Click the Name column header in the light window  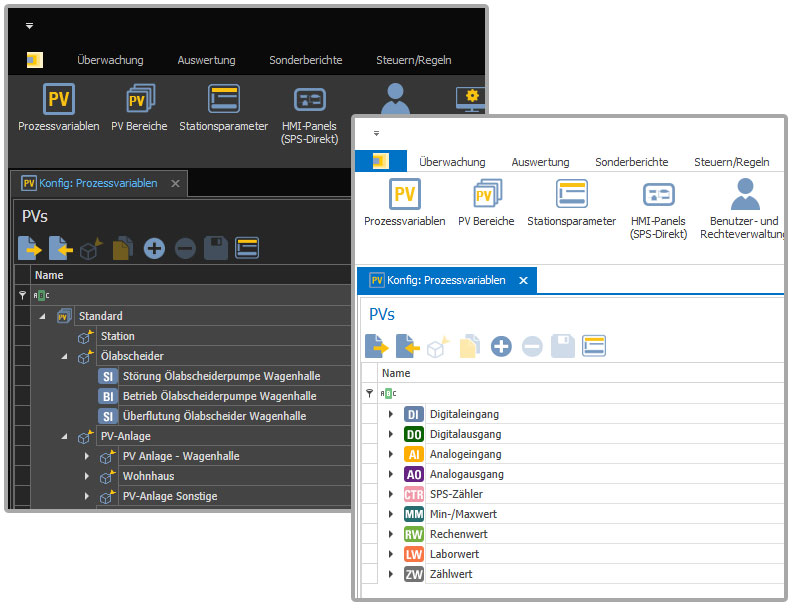580,373
